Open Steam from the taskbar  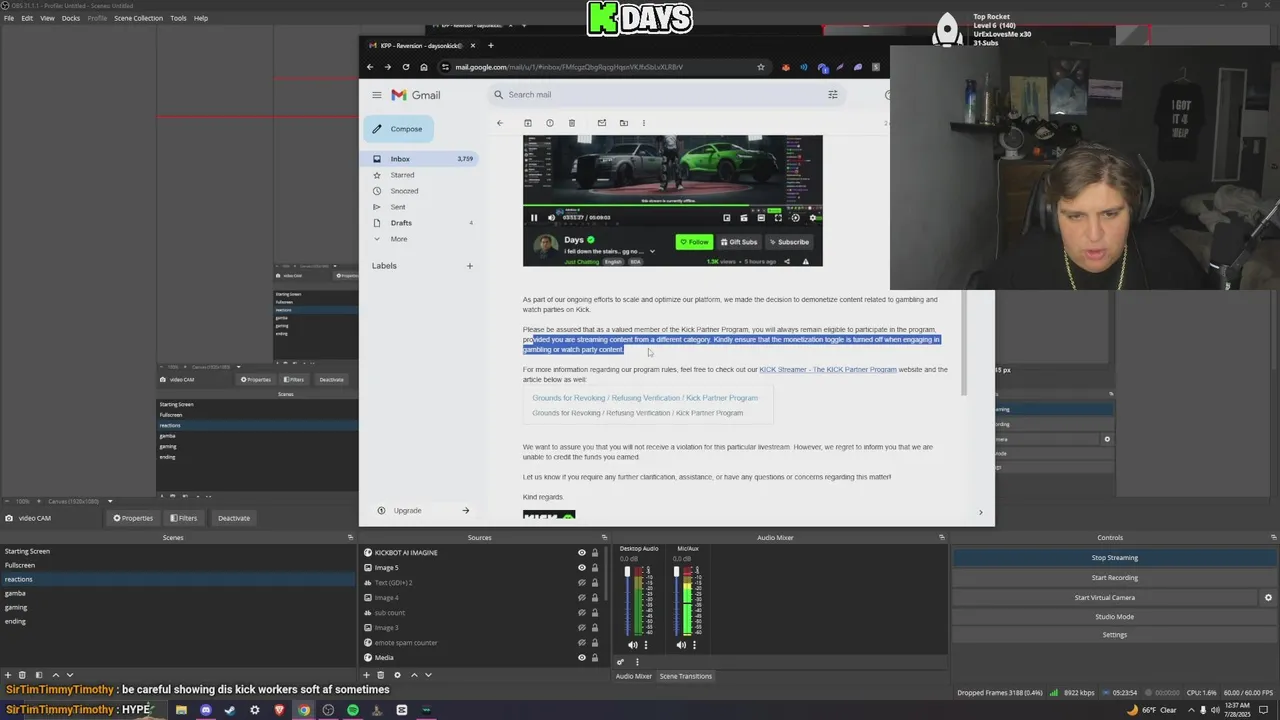[x=230, y=710]
